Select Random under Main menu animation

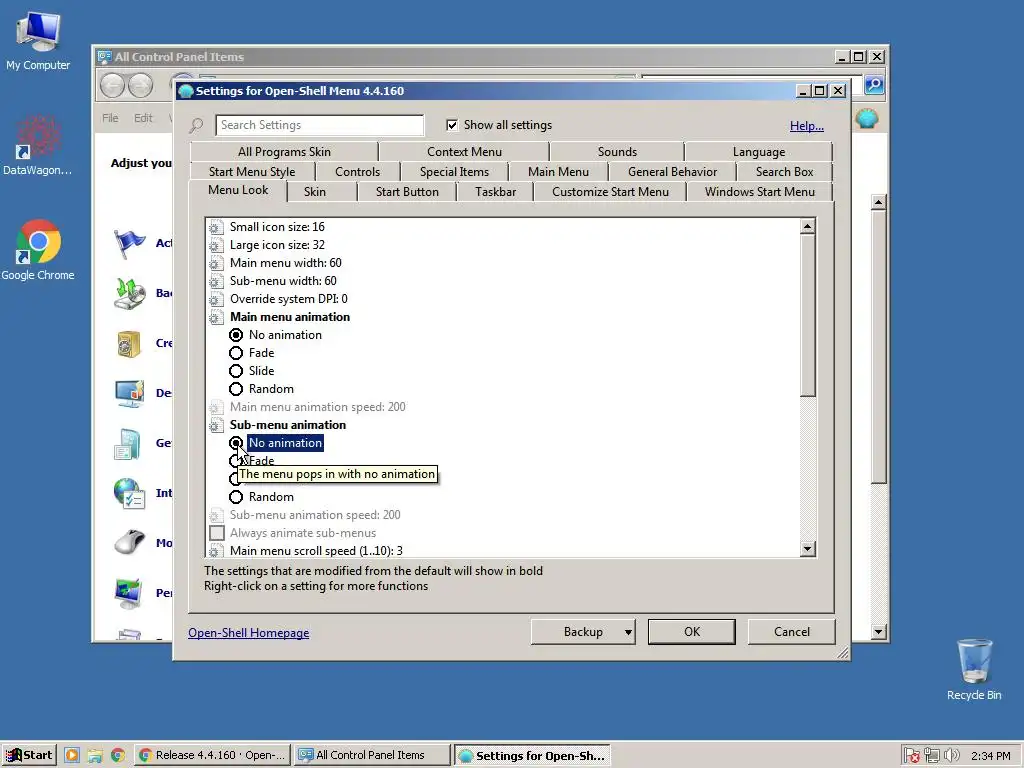click(x=236, y=389)
